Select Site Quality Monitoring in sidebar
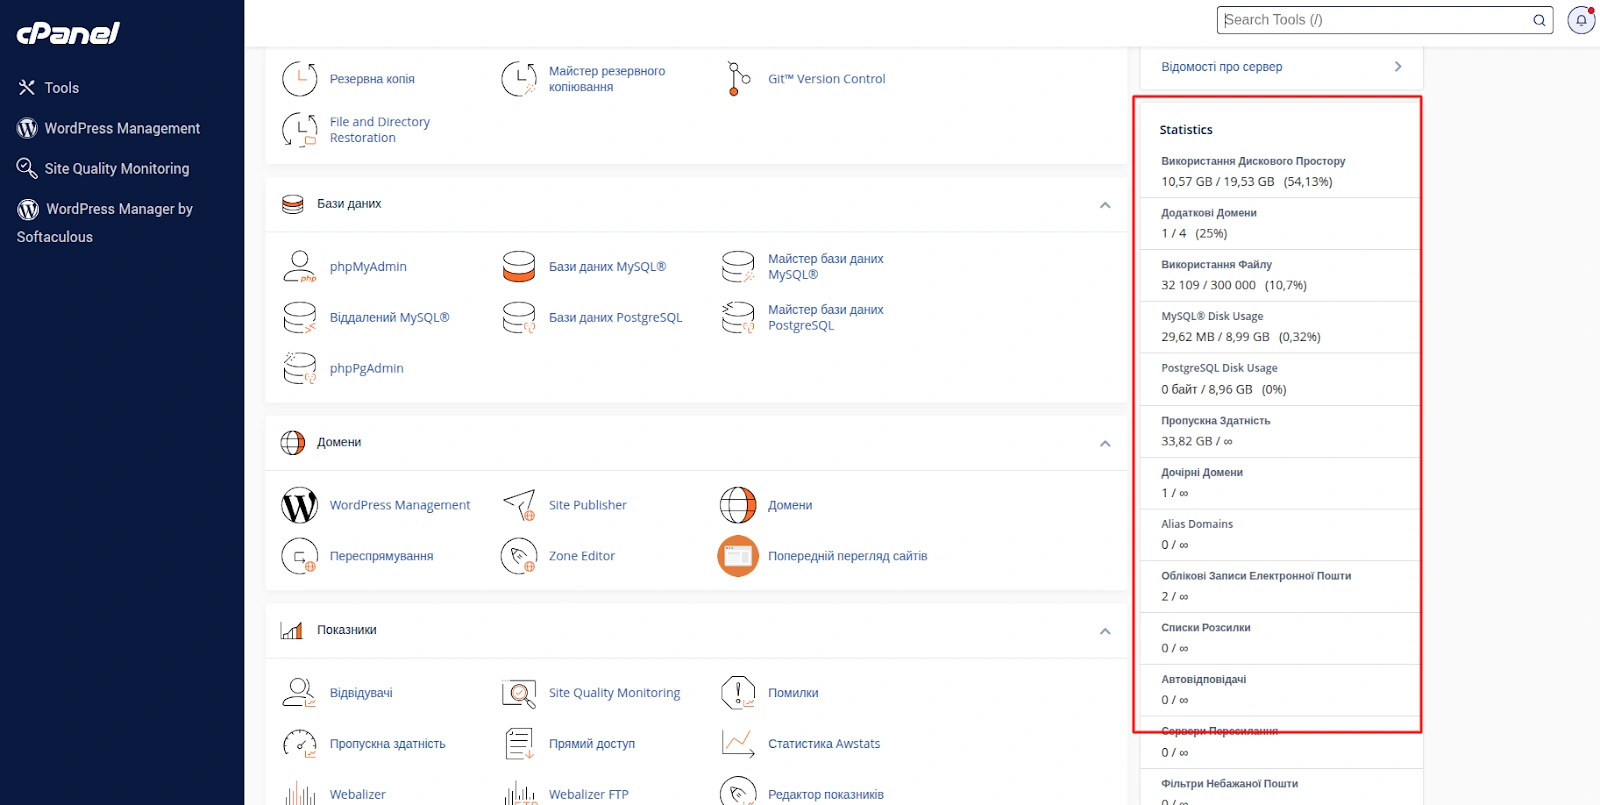Image resolution: width=1600 pixels, height=805 pixels. coord(116,169)
